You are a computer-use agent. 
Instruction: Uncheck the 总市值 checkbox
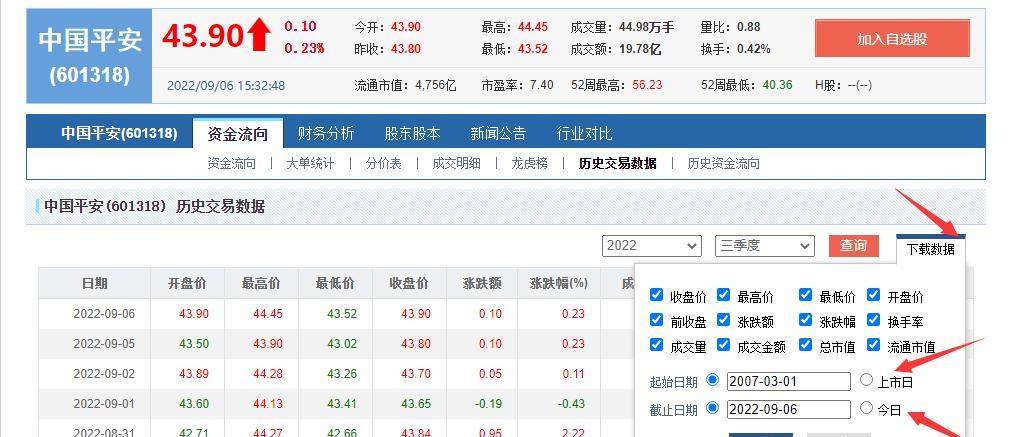(805, 345)
